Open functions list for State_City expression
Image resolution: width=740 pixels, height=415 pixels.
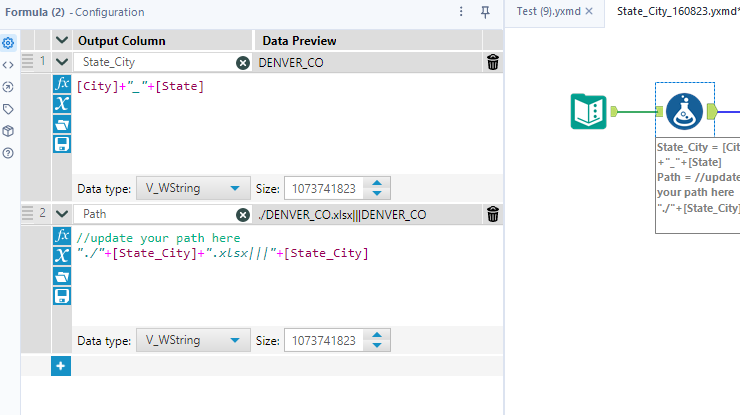61,84
